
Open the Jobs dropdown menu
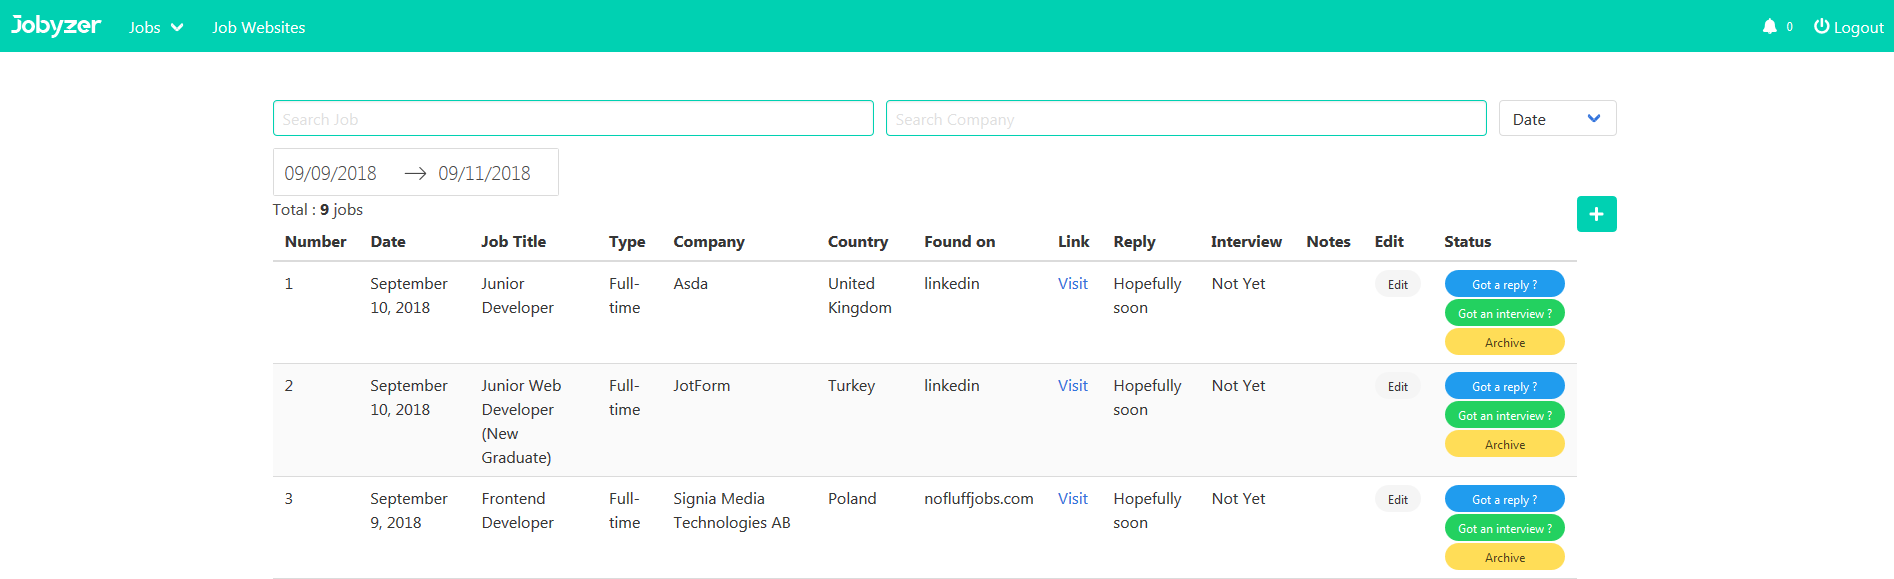coord(156,28)
